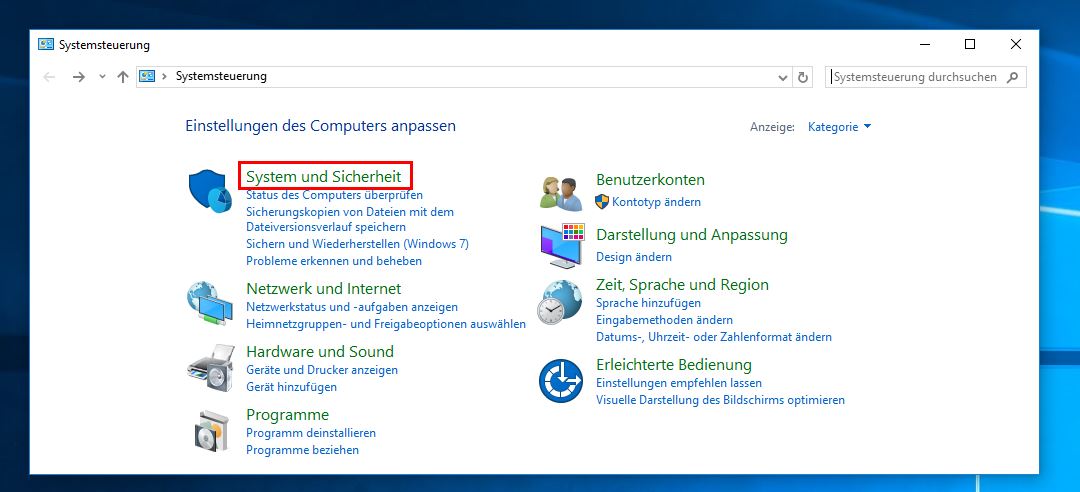Click Einstellungen empfehlen lassen link
The height and width of the screenshot is (492, 1080).
pyautogui.click(x=678, y=383)
